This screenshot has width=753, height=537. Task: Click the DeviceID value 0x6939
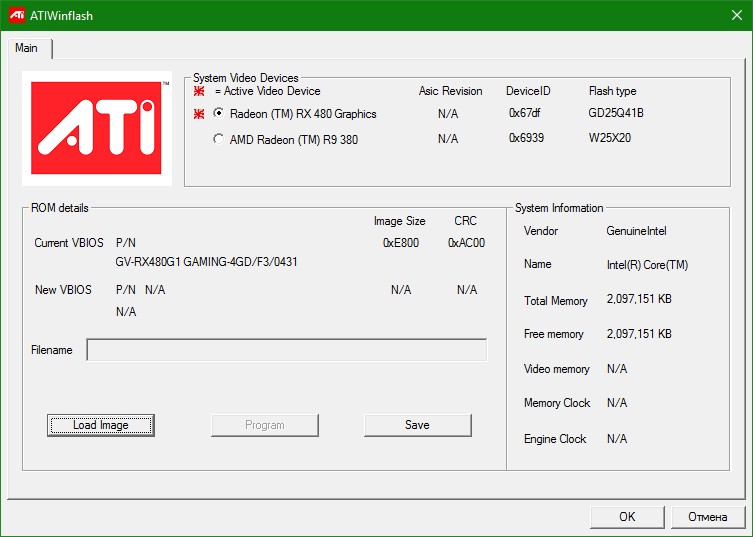coord(526,138)
